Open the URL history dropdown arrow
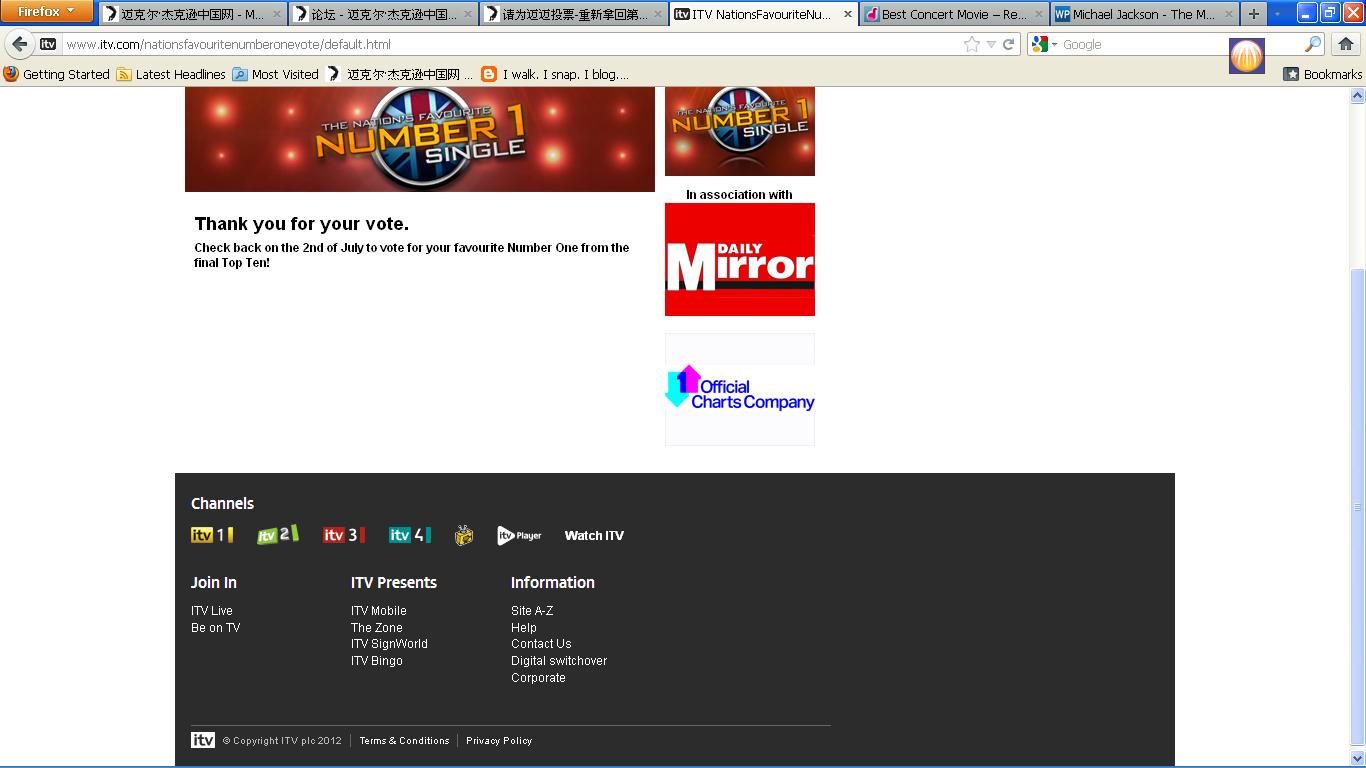This screenshot has width=1366, height=768. pyautogui.click(x=991, y=44)
